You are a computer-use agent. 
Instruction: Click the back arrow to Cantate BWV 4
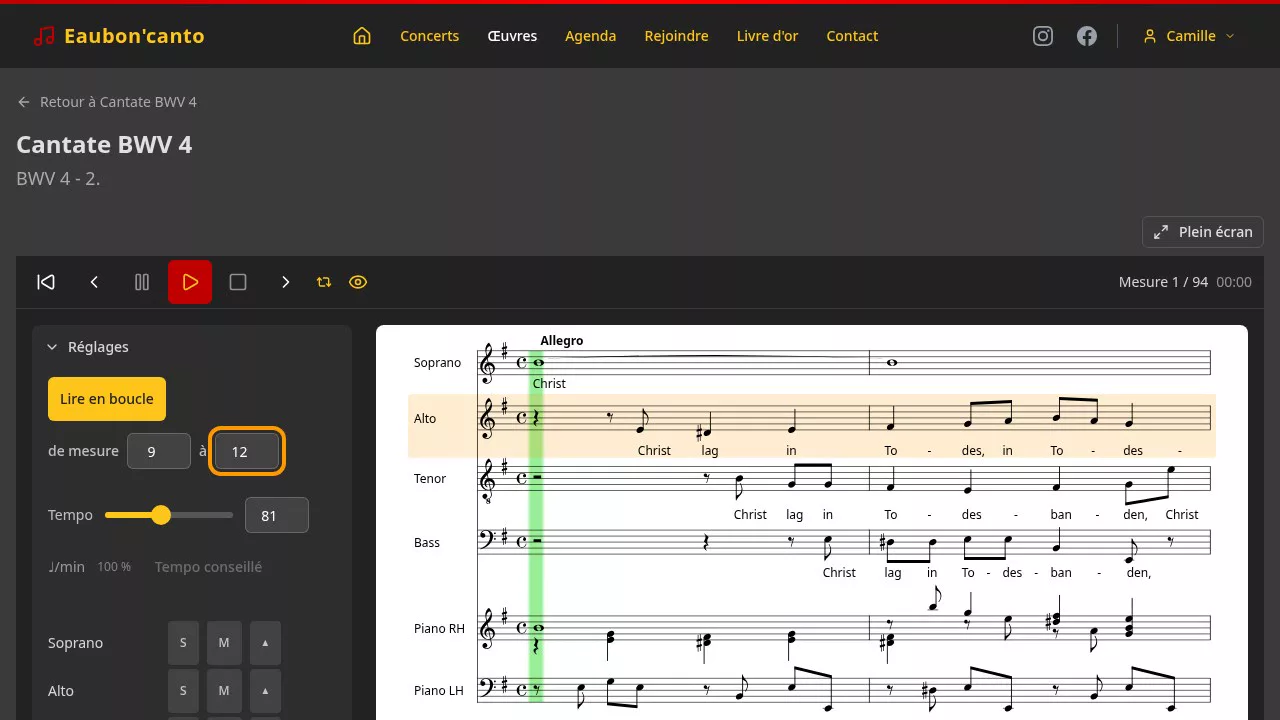point(24,102)
